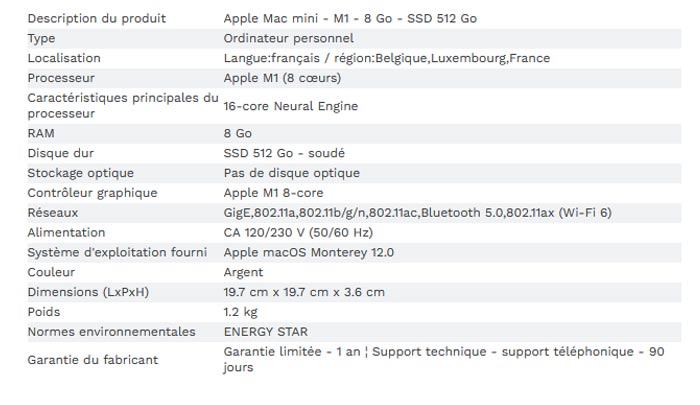This screenshot has height=405, width=700.
Task: Click the '1.2 kg' weight value
Action: tap(240, 312)
